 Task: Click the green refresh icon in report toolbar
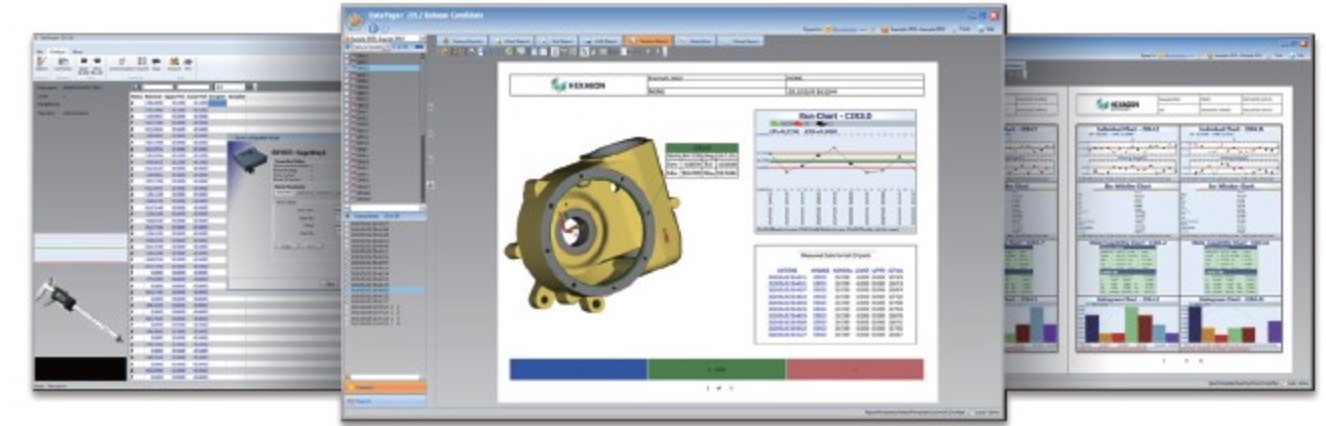click(508, 52)
